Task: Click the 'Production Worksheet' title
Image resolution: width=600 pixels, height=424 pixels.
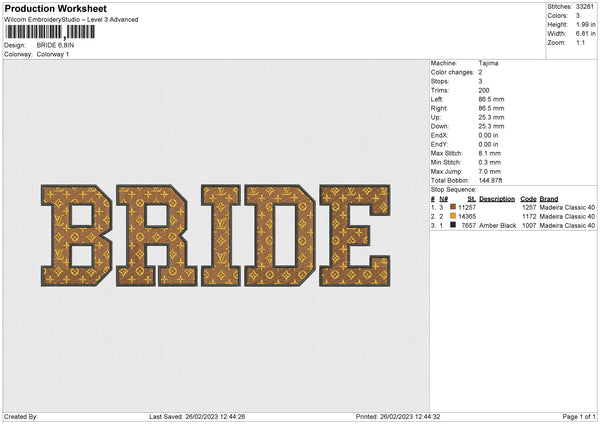Action: [55, 8]
